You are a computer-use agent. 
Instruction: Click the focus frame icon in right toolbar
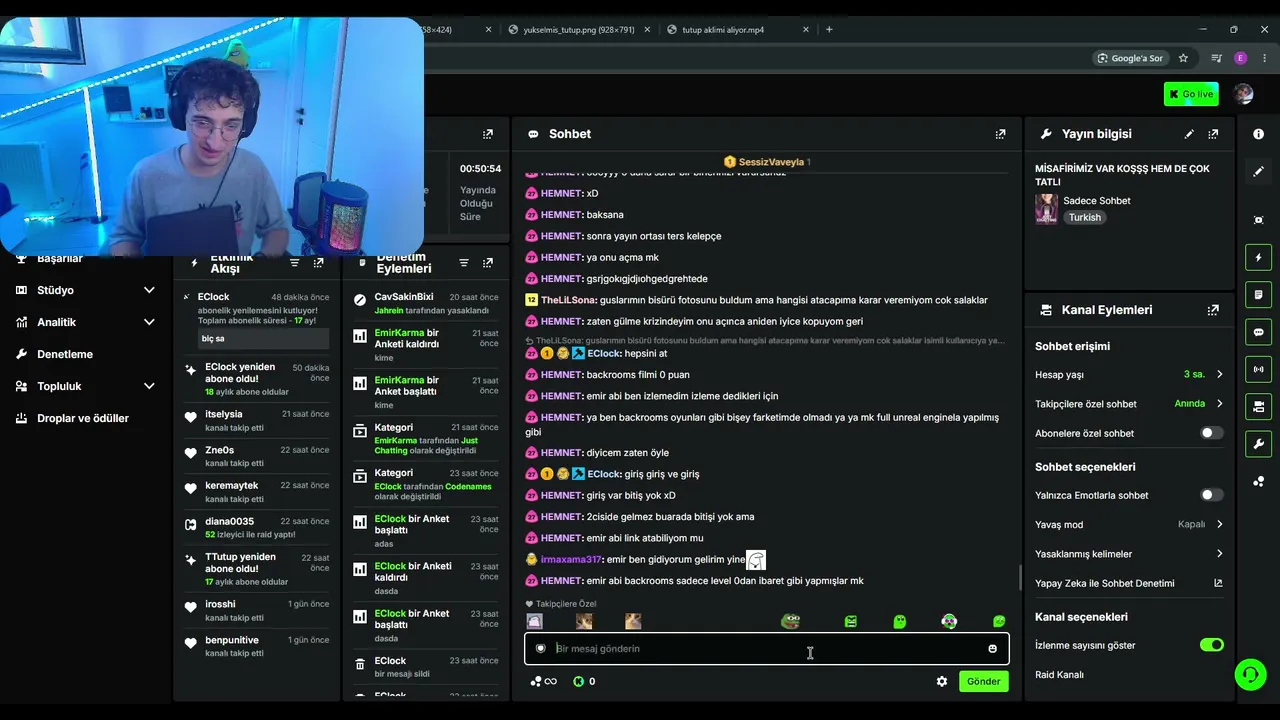pyautogui.click(x=1258, y=220)
